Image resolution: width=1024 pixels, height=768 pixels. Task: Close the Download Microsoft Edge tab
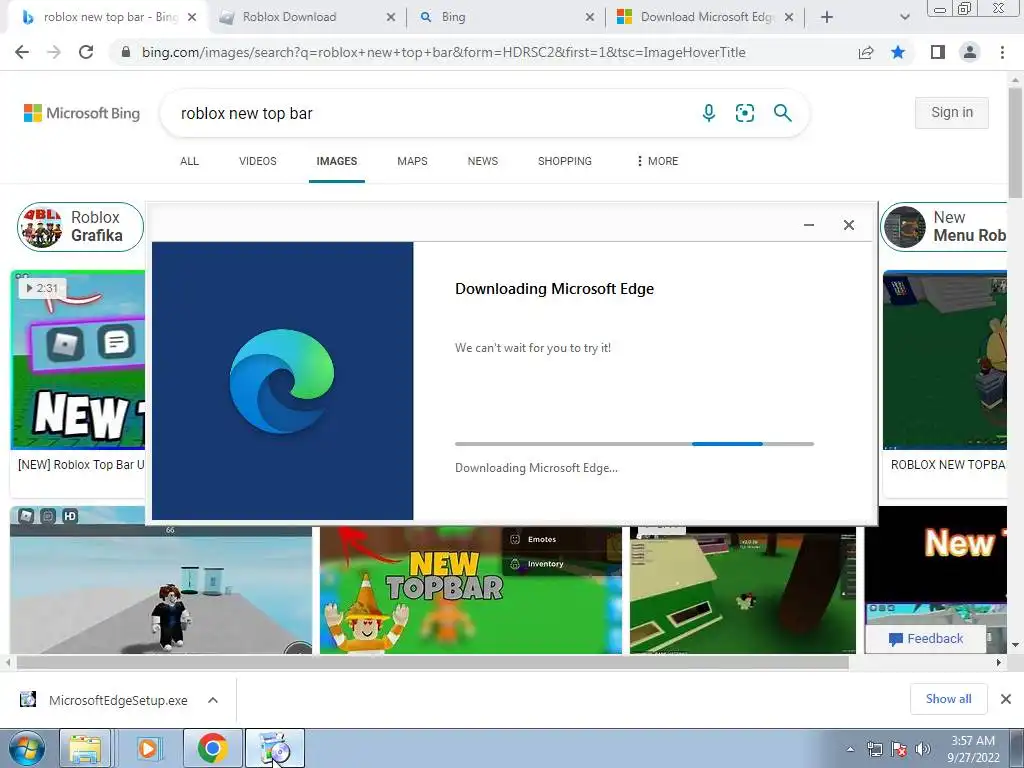(789, 17)
